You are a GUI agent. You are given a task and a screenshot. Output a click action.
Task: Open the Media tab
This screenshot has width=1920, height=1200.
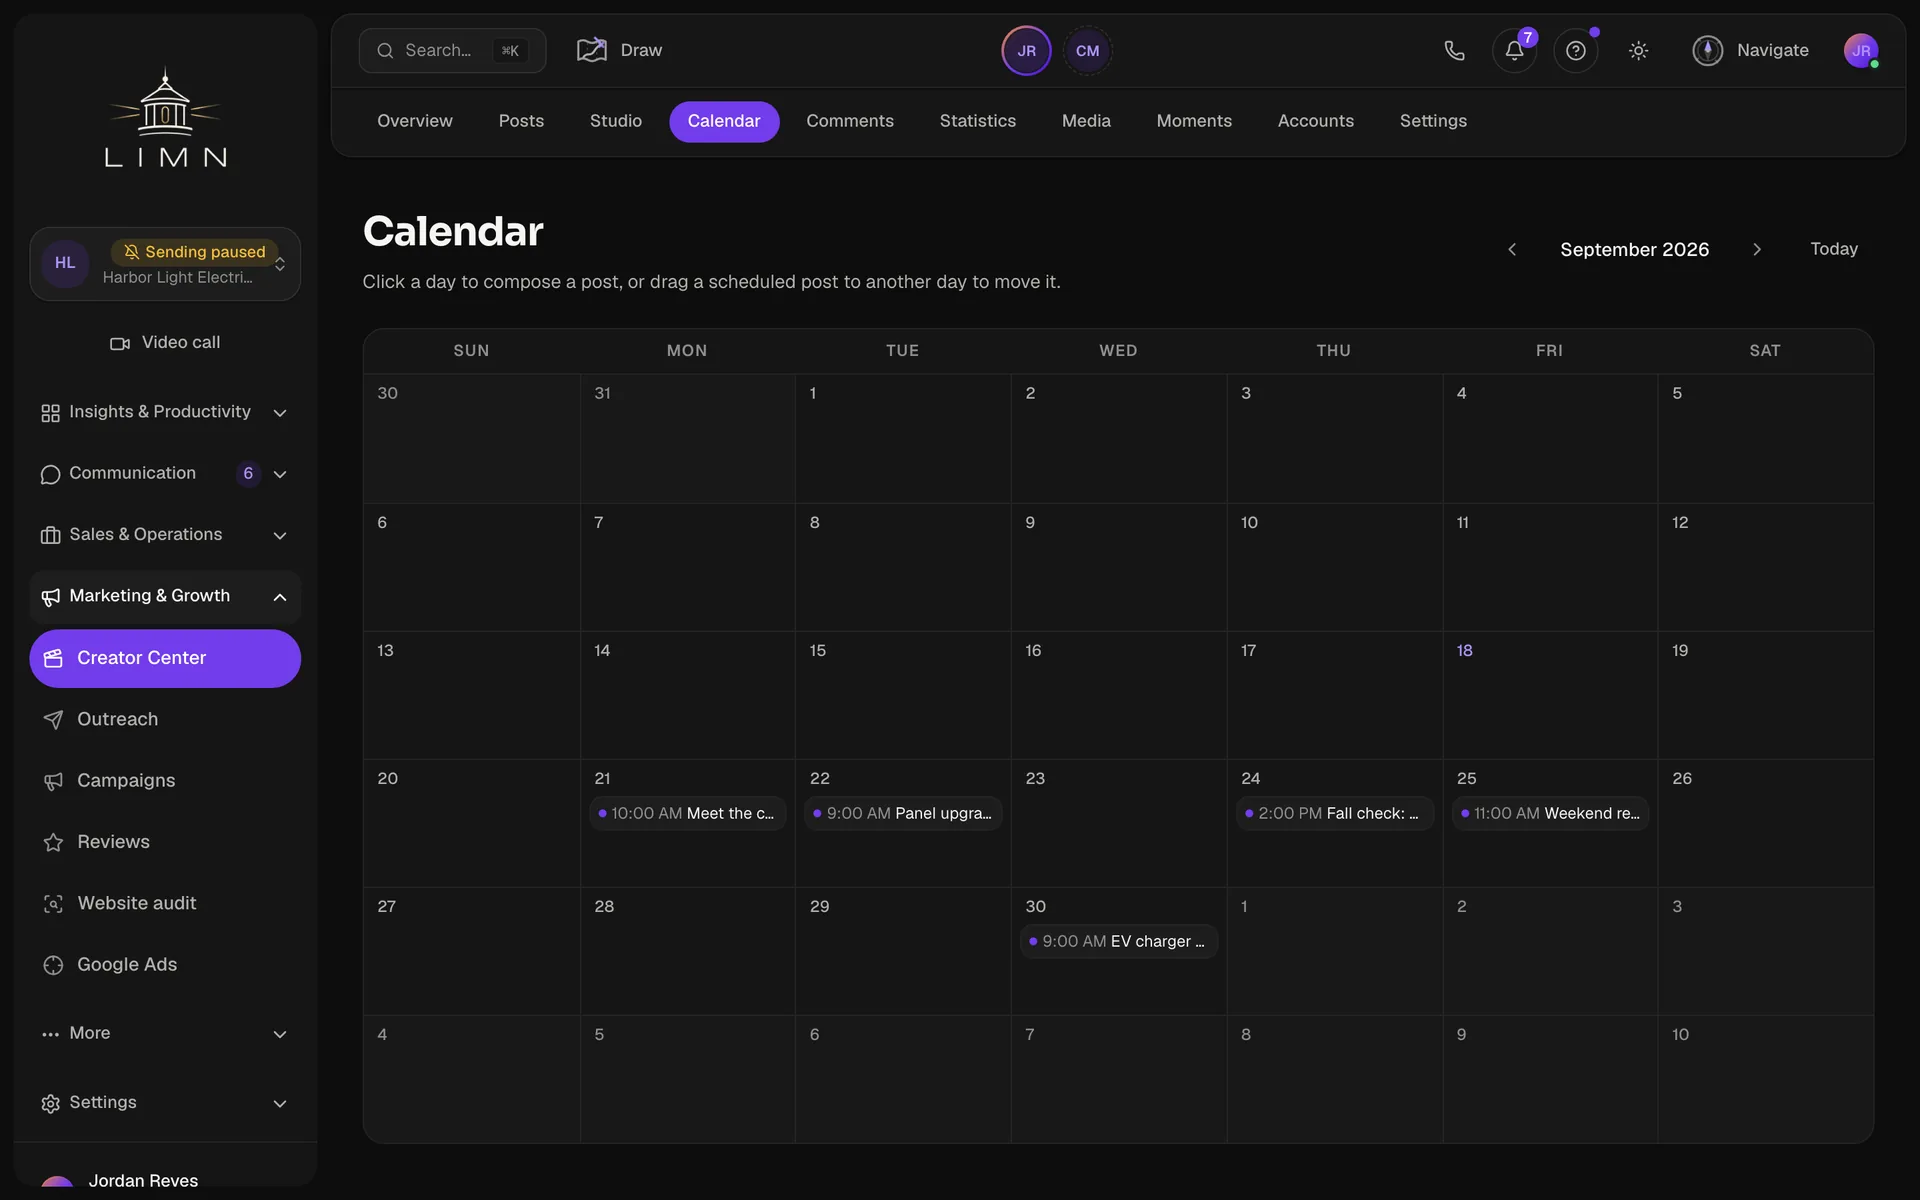pos(1086,121)
